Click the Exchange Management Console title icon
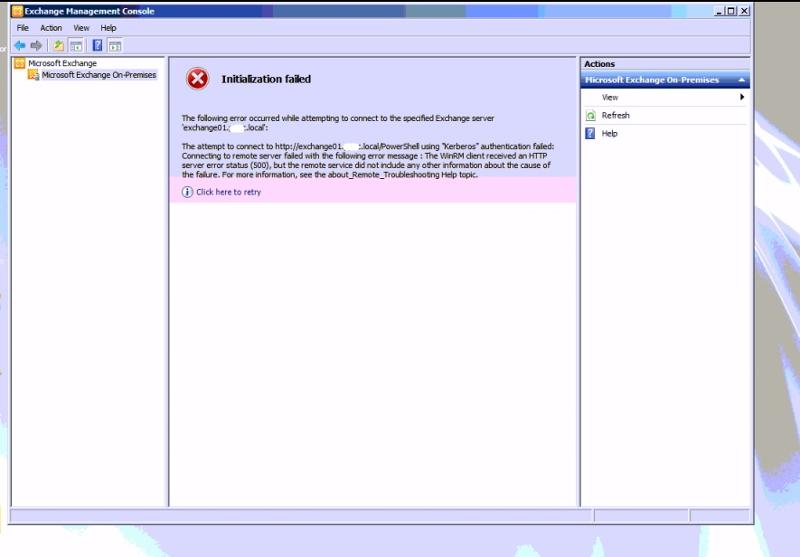 click(x=17, y=11)
